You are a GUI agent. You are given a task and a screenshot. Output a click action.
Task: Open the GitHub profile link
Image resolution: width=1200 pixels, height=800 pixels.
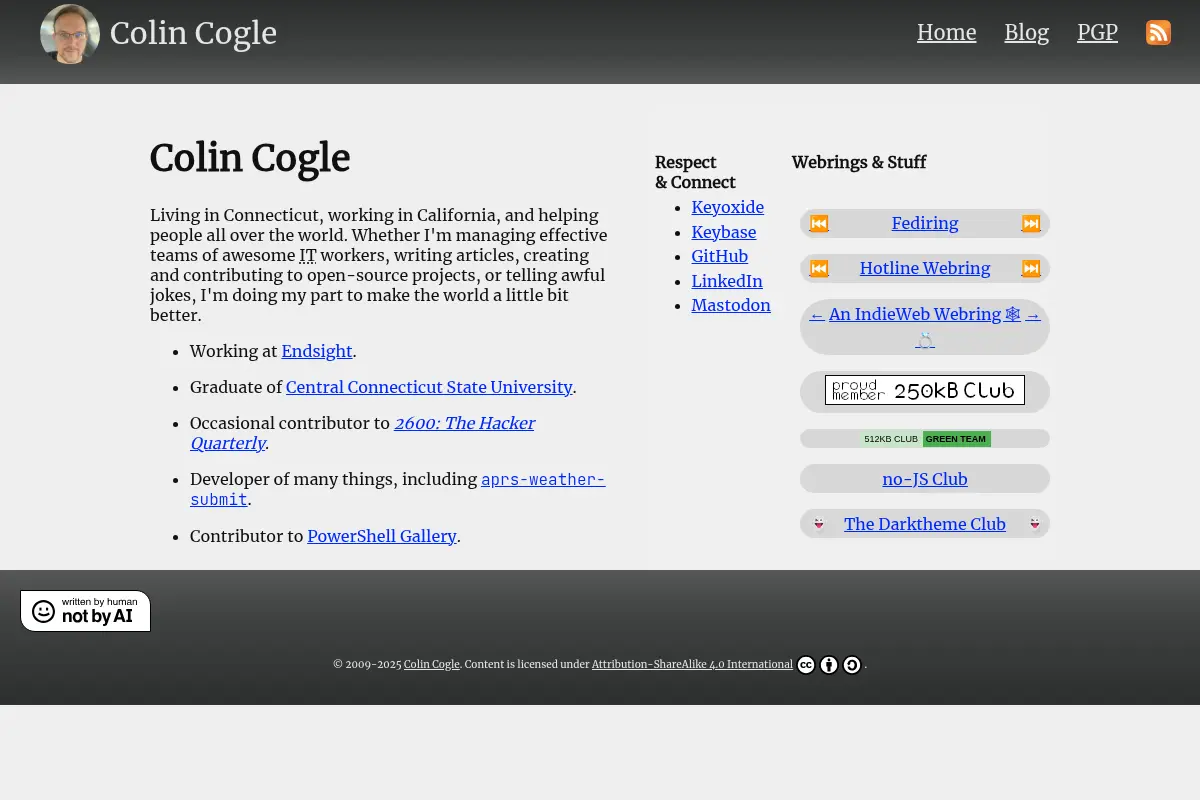point(720,256)
